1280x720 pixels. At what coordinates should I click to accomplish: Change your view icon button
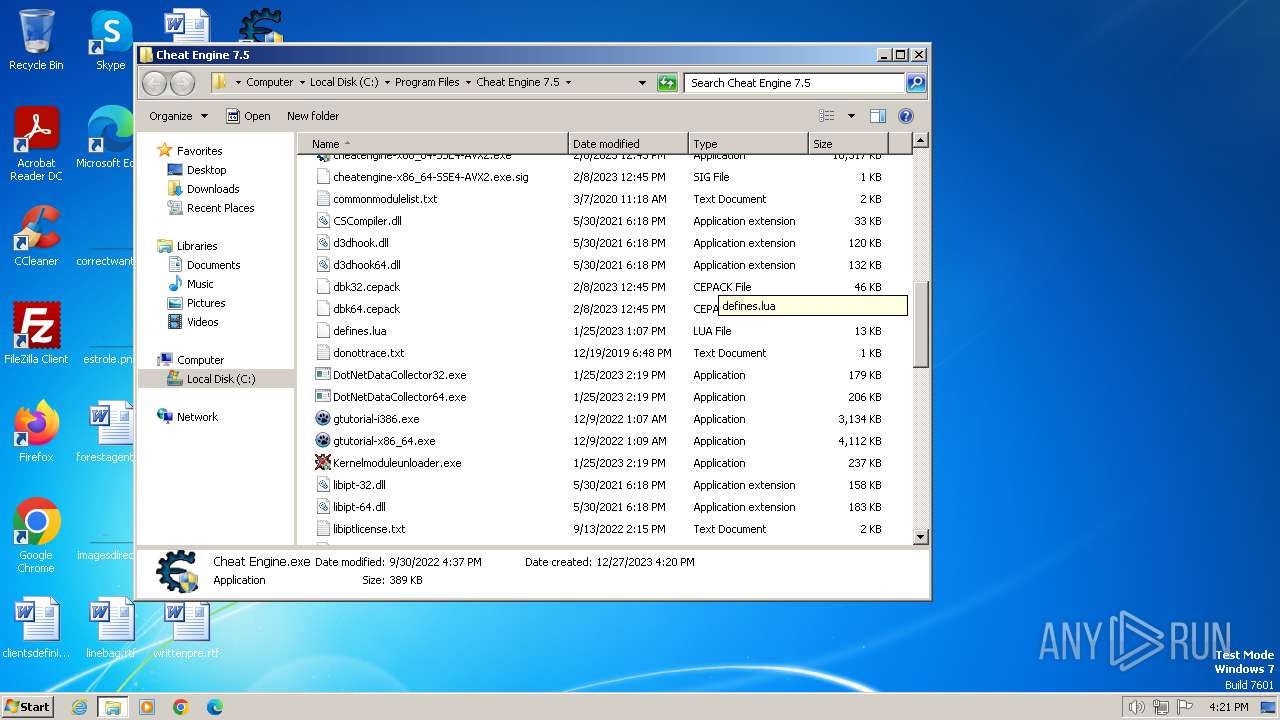827,116
